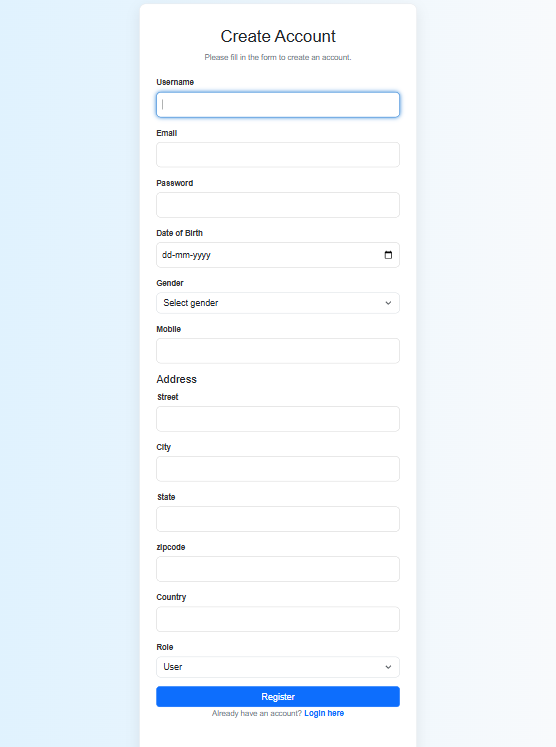The width and height of the screenshot is (556, 747).
Task: Click the 'Already have an account?' text
Action: [257, 713]
